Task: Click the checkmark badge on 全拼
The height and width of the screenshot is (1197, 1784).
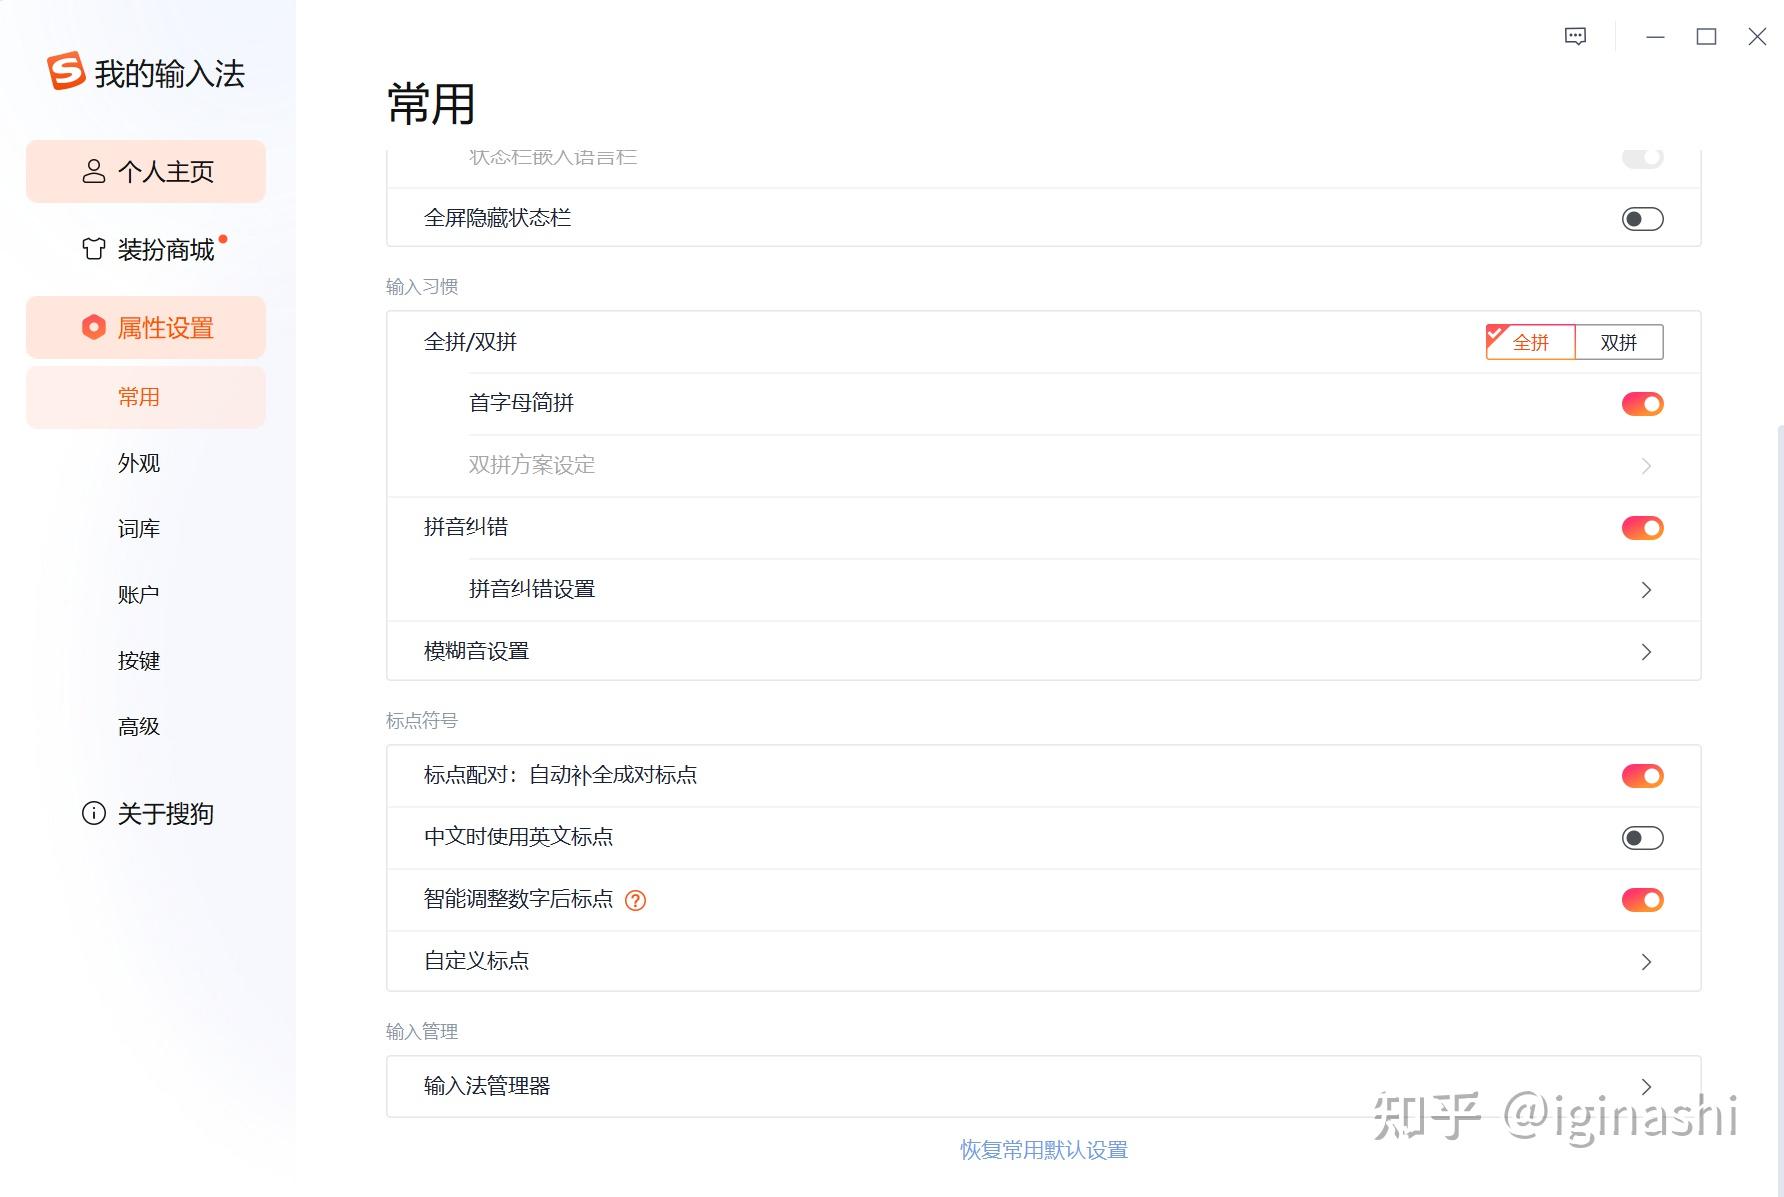Action: tap(1496, 333)
